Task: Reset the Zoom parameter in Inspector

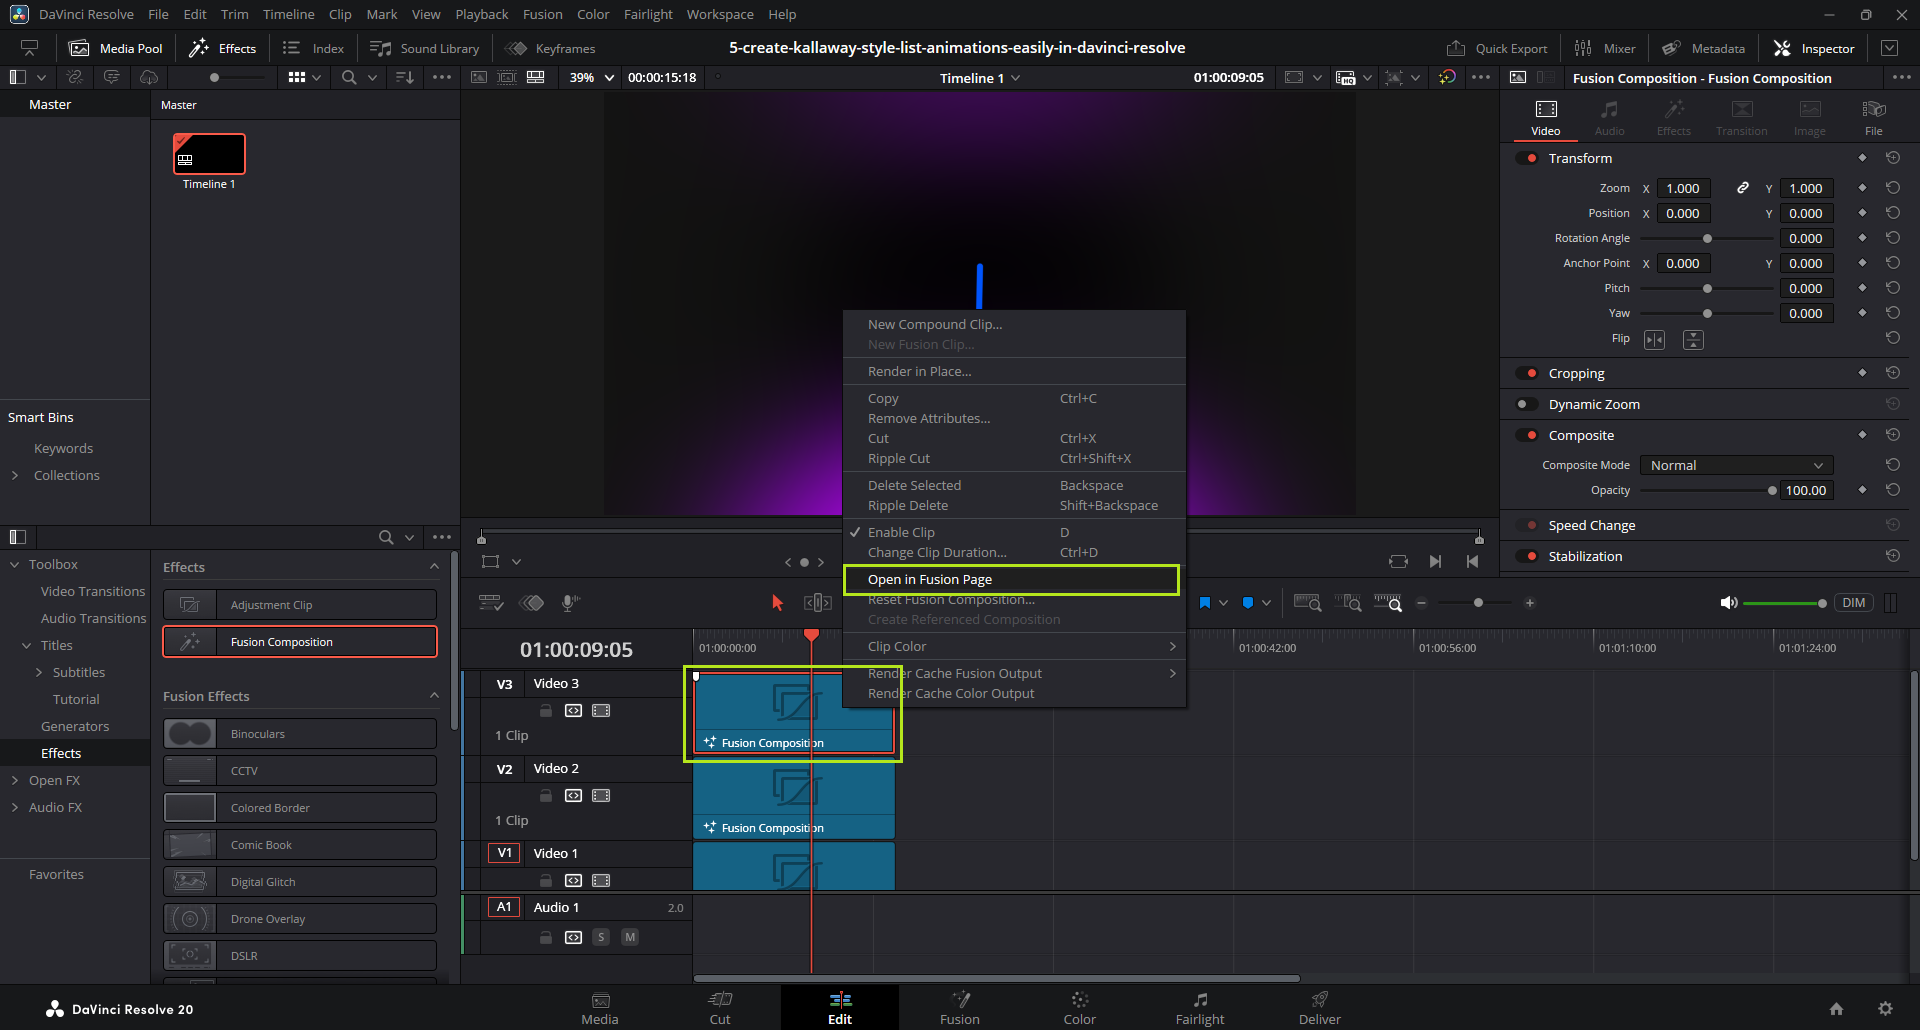Action: click(x=1892, y=188)
